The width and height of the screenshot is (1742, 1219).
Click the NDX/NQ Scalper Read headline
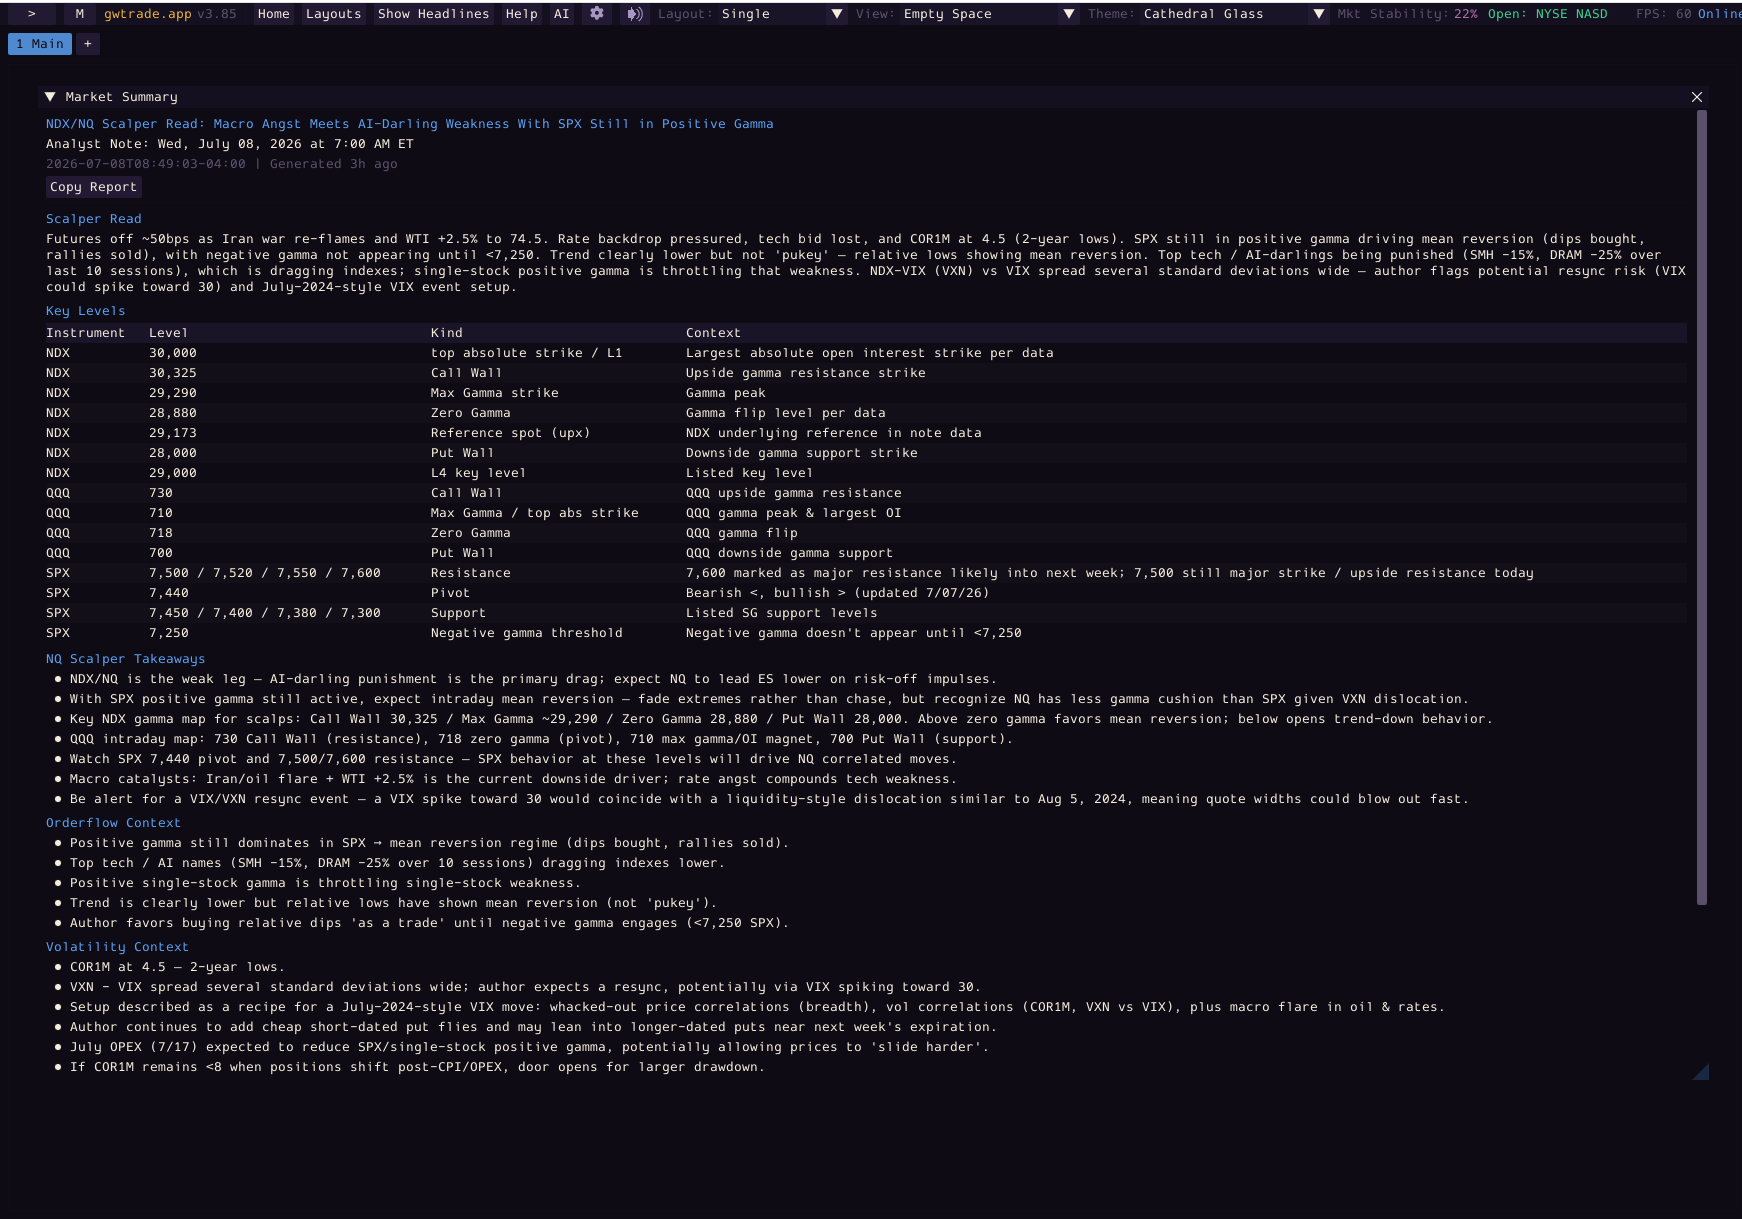[409, 124]
